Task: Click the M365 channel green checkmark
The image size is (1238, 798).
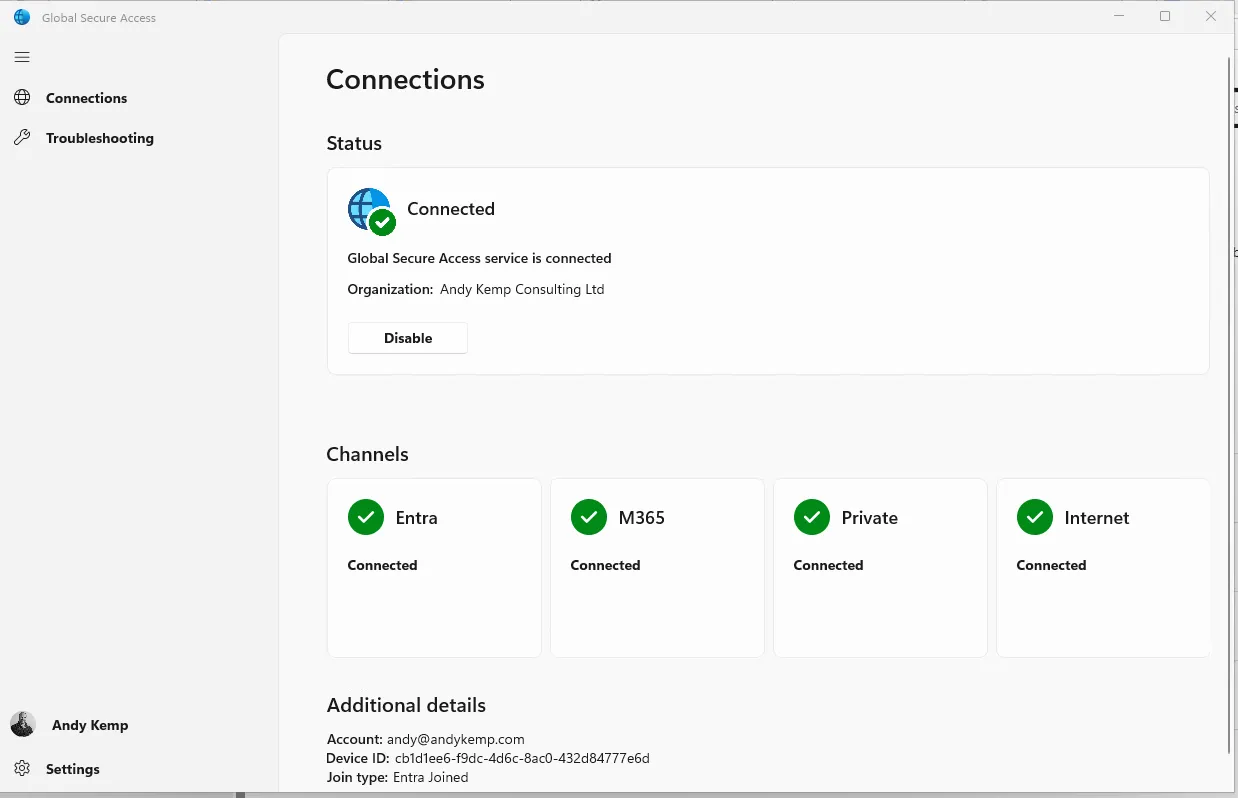Action: 588,517
